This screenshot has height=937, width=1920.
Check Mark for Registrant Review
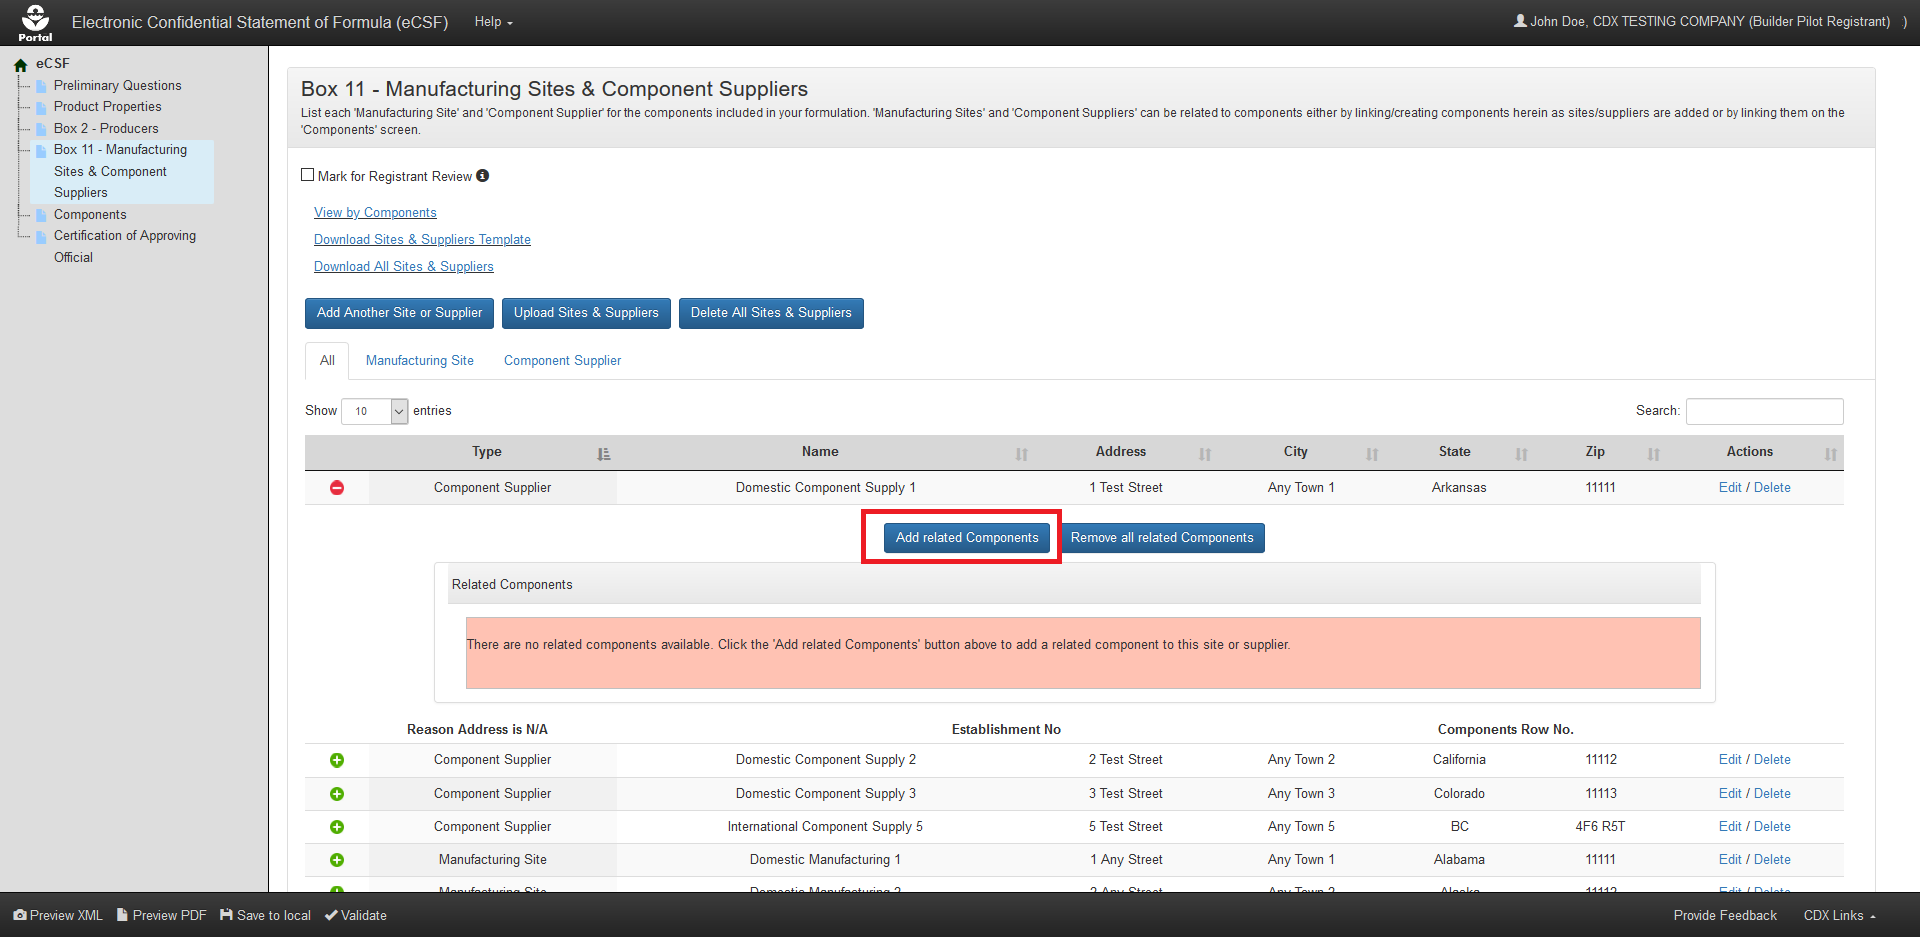(x=308, y=175)
